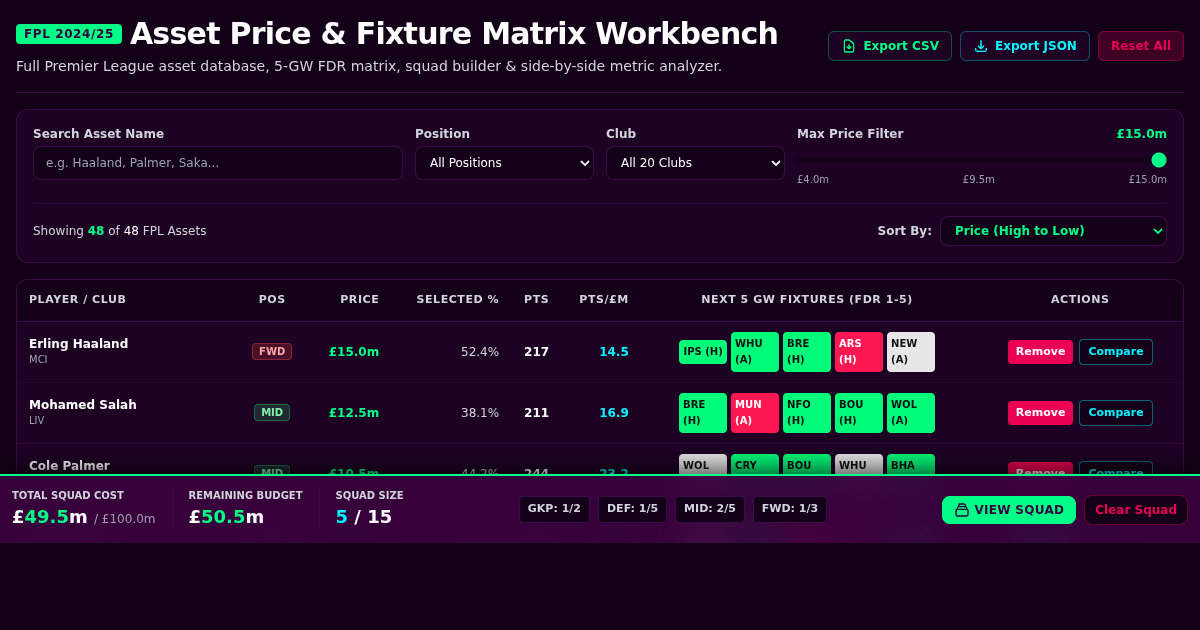Click Salah's MUN (A) fixture chip

tap(755, 413)
